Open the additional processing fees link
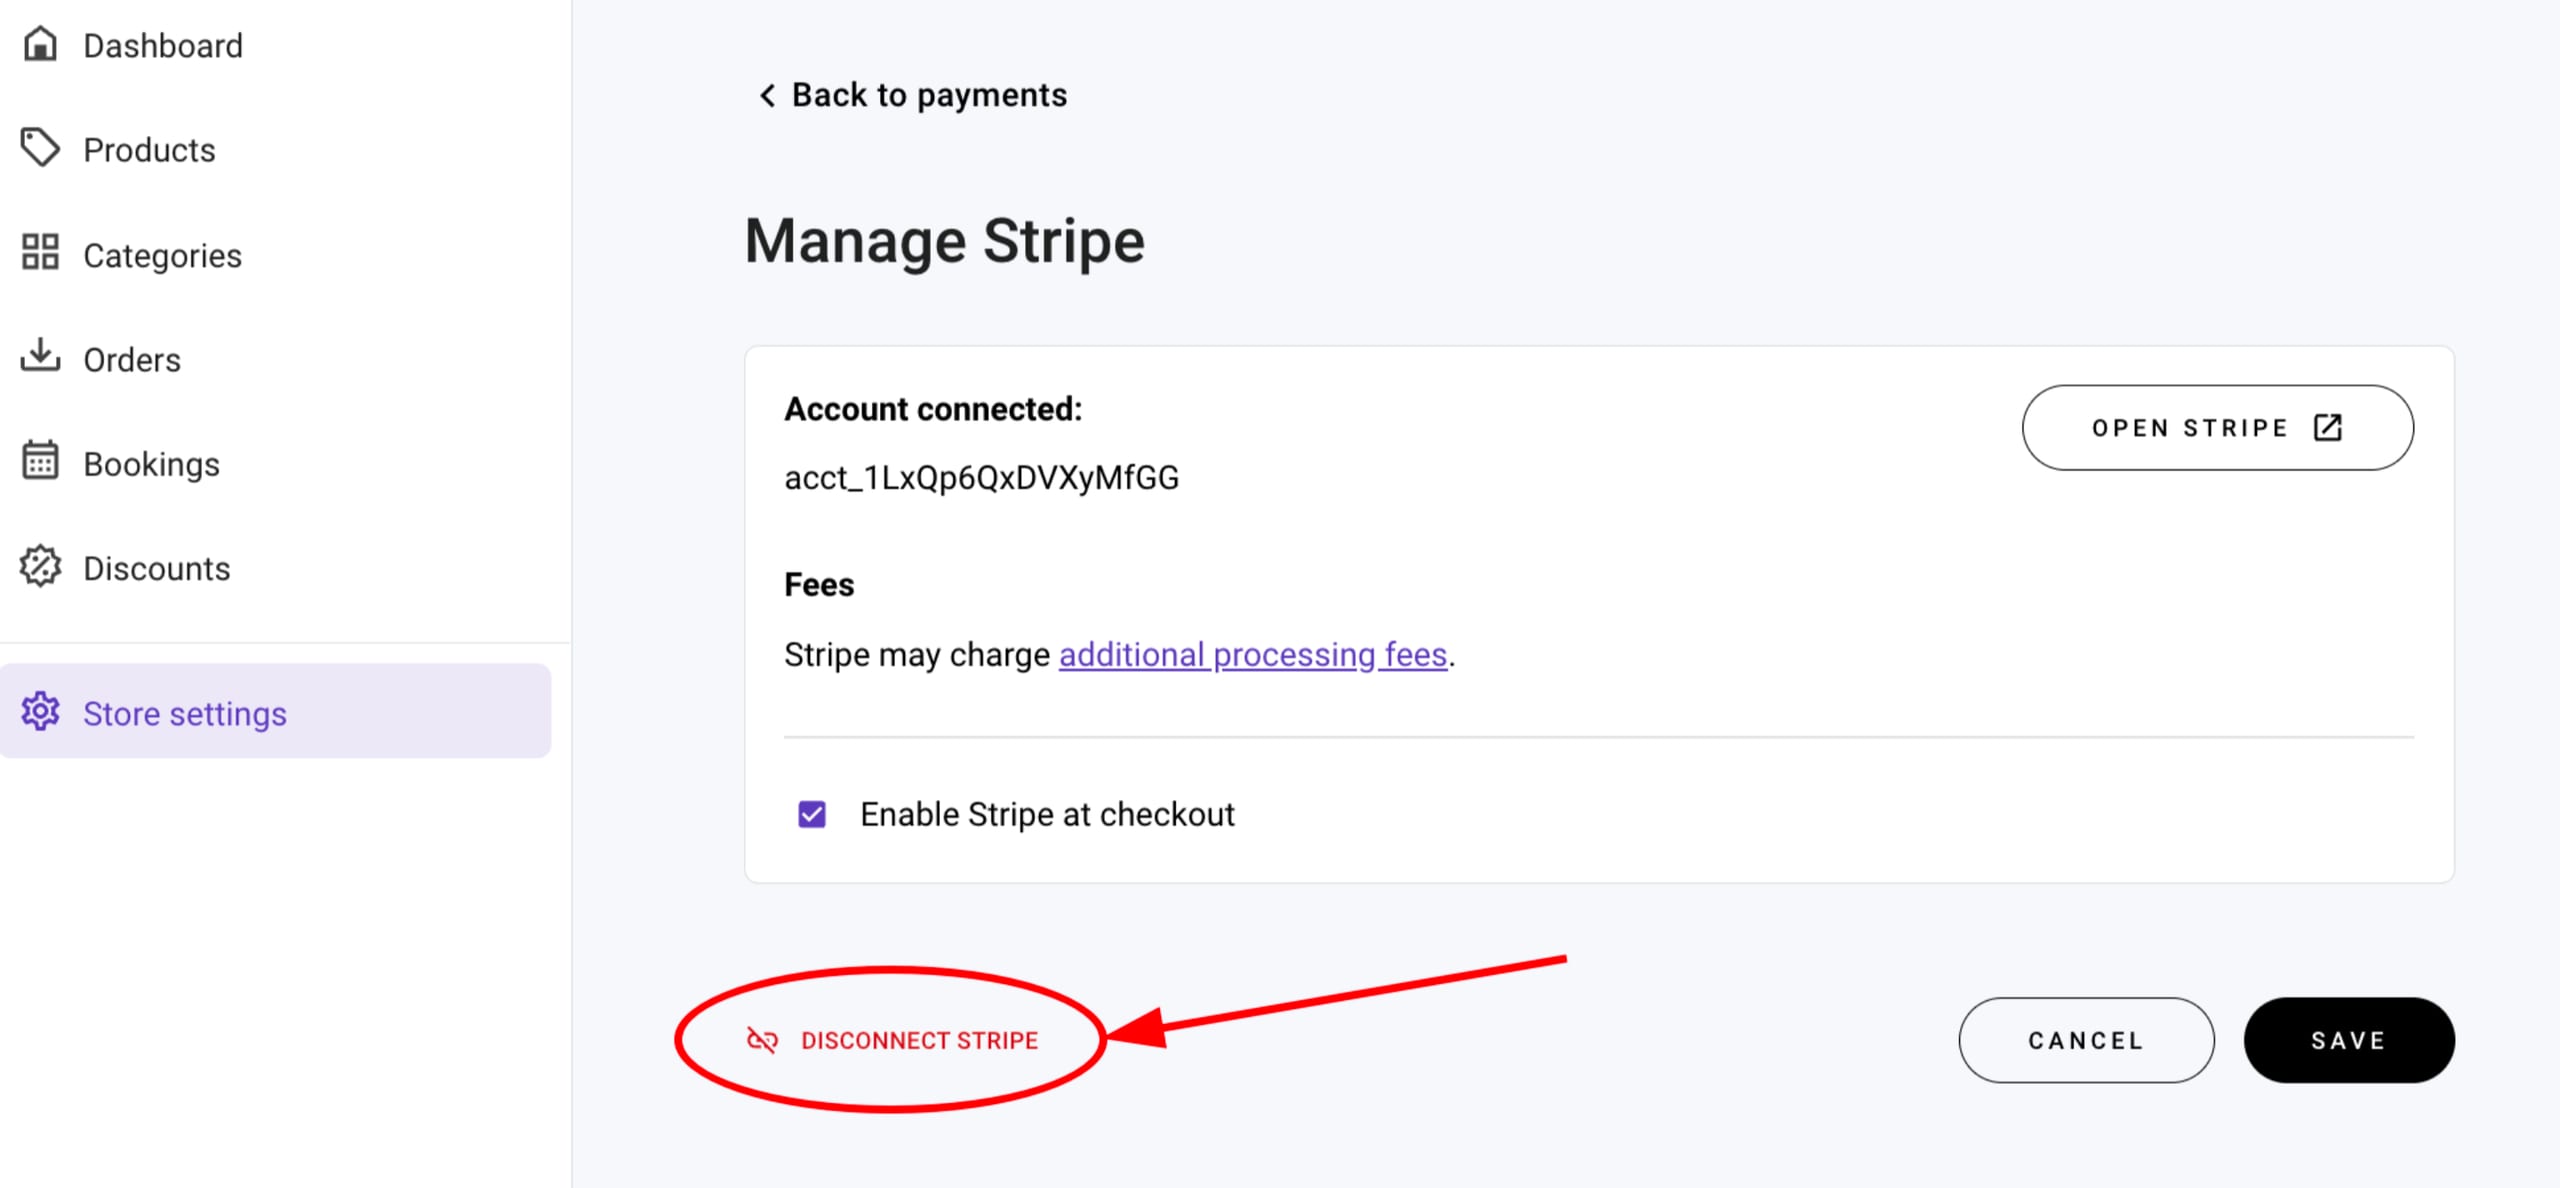 click(x=1254, y=654)
